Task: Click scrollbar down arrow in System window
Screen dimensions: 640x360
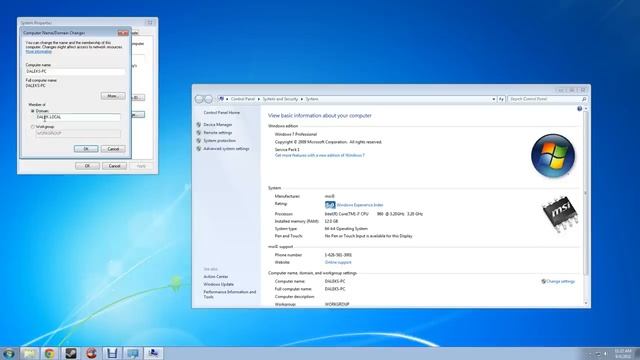Action: coord(586,303)
